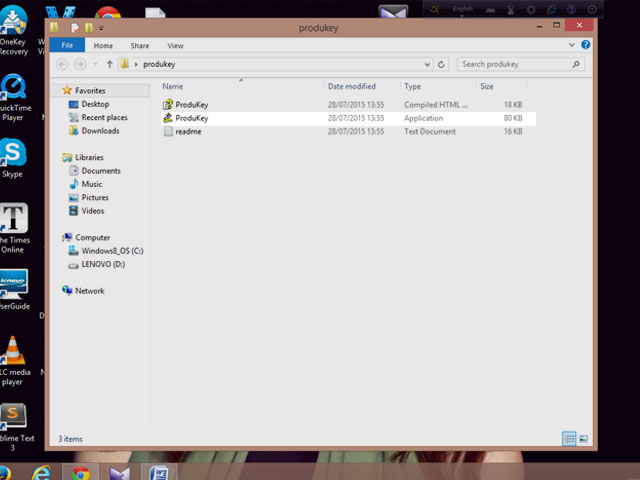Viewport: 640px width, 480px height.
Task: Go up one folder level
Action: click(x=109, y=64)
